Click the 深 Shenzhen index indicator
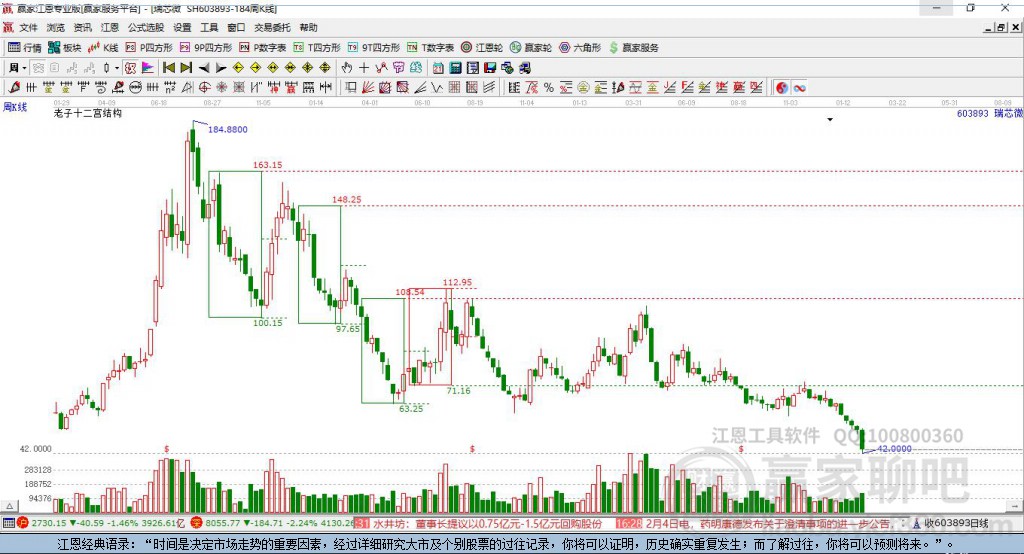Screen dimensions: 1024x554 coord(197,523)
